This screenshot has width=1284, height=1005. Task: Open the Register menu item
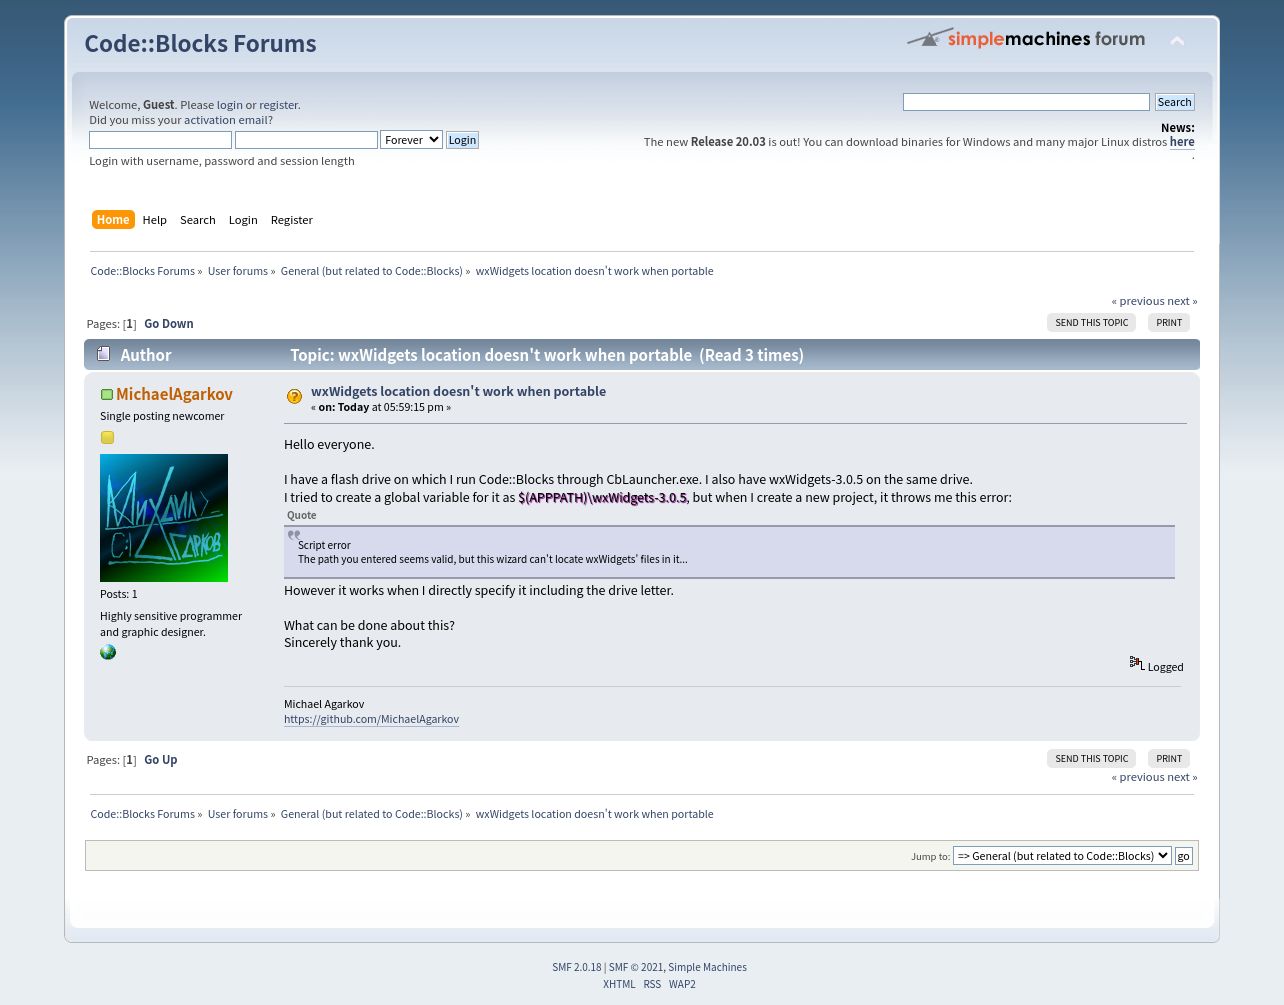tap(292, 220)
